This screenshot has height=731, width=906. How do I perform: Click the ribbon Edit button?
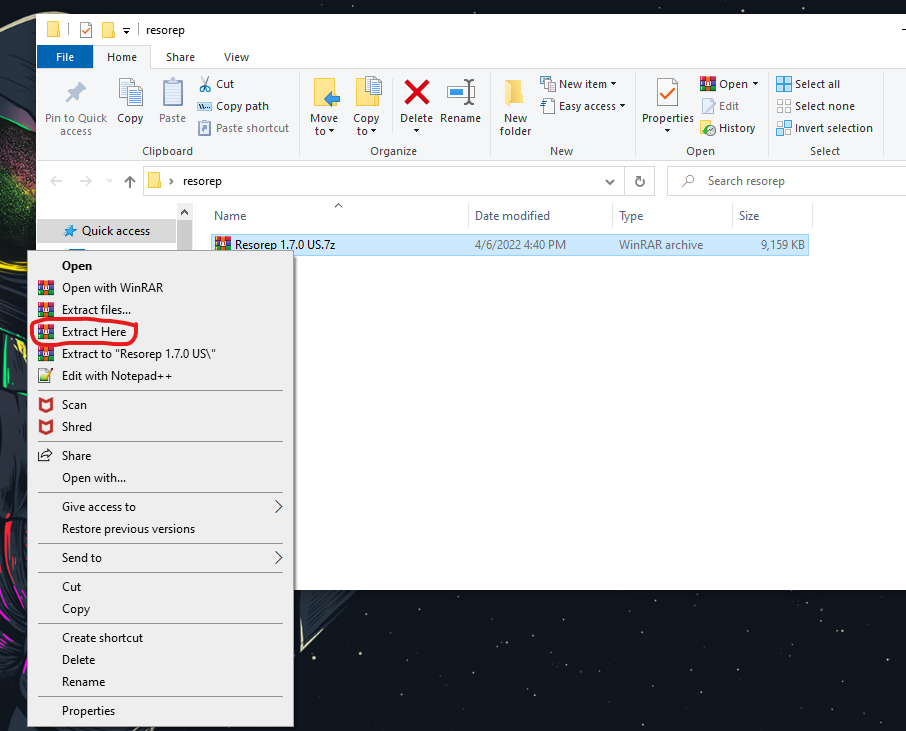point(720,106)
